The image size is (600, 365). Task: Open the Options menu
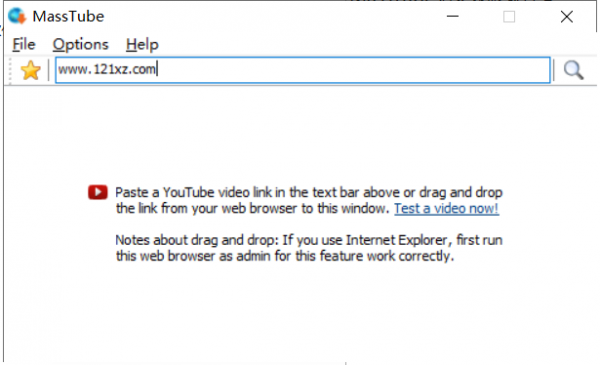pos(80,45)
